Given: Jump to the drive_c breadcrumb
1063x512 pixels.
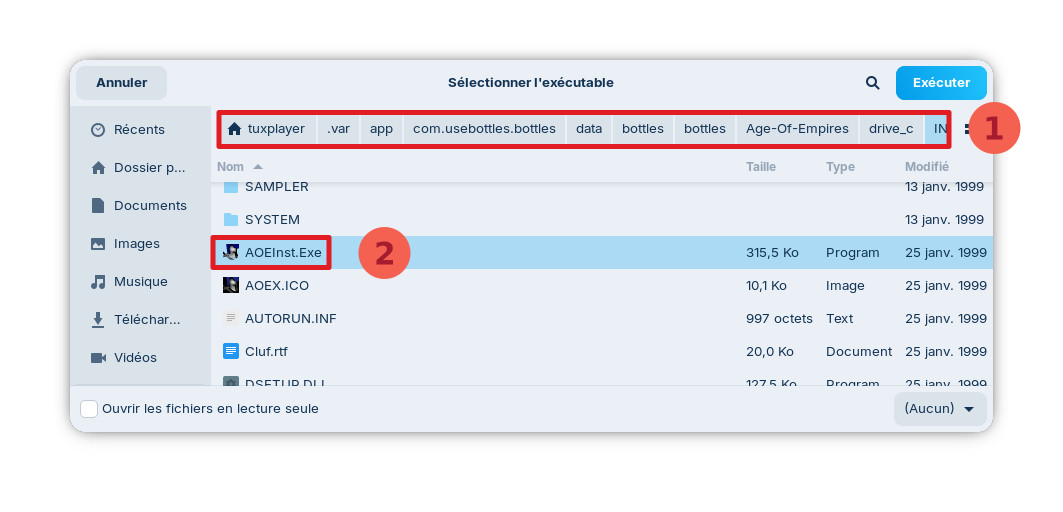Looking at the screenshot, I should pos(890,129).
